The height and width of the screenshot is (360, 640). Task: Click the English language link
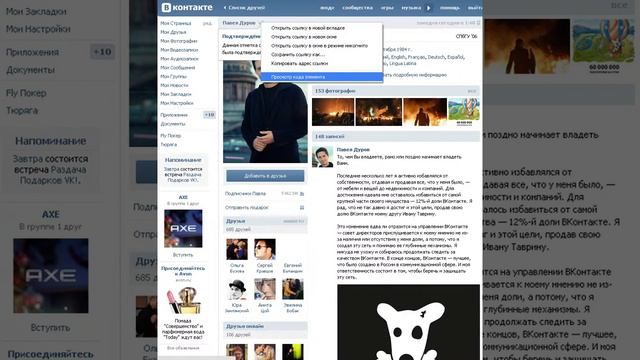pyautogui.click(x=398, y=57)
